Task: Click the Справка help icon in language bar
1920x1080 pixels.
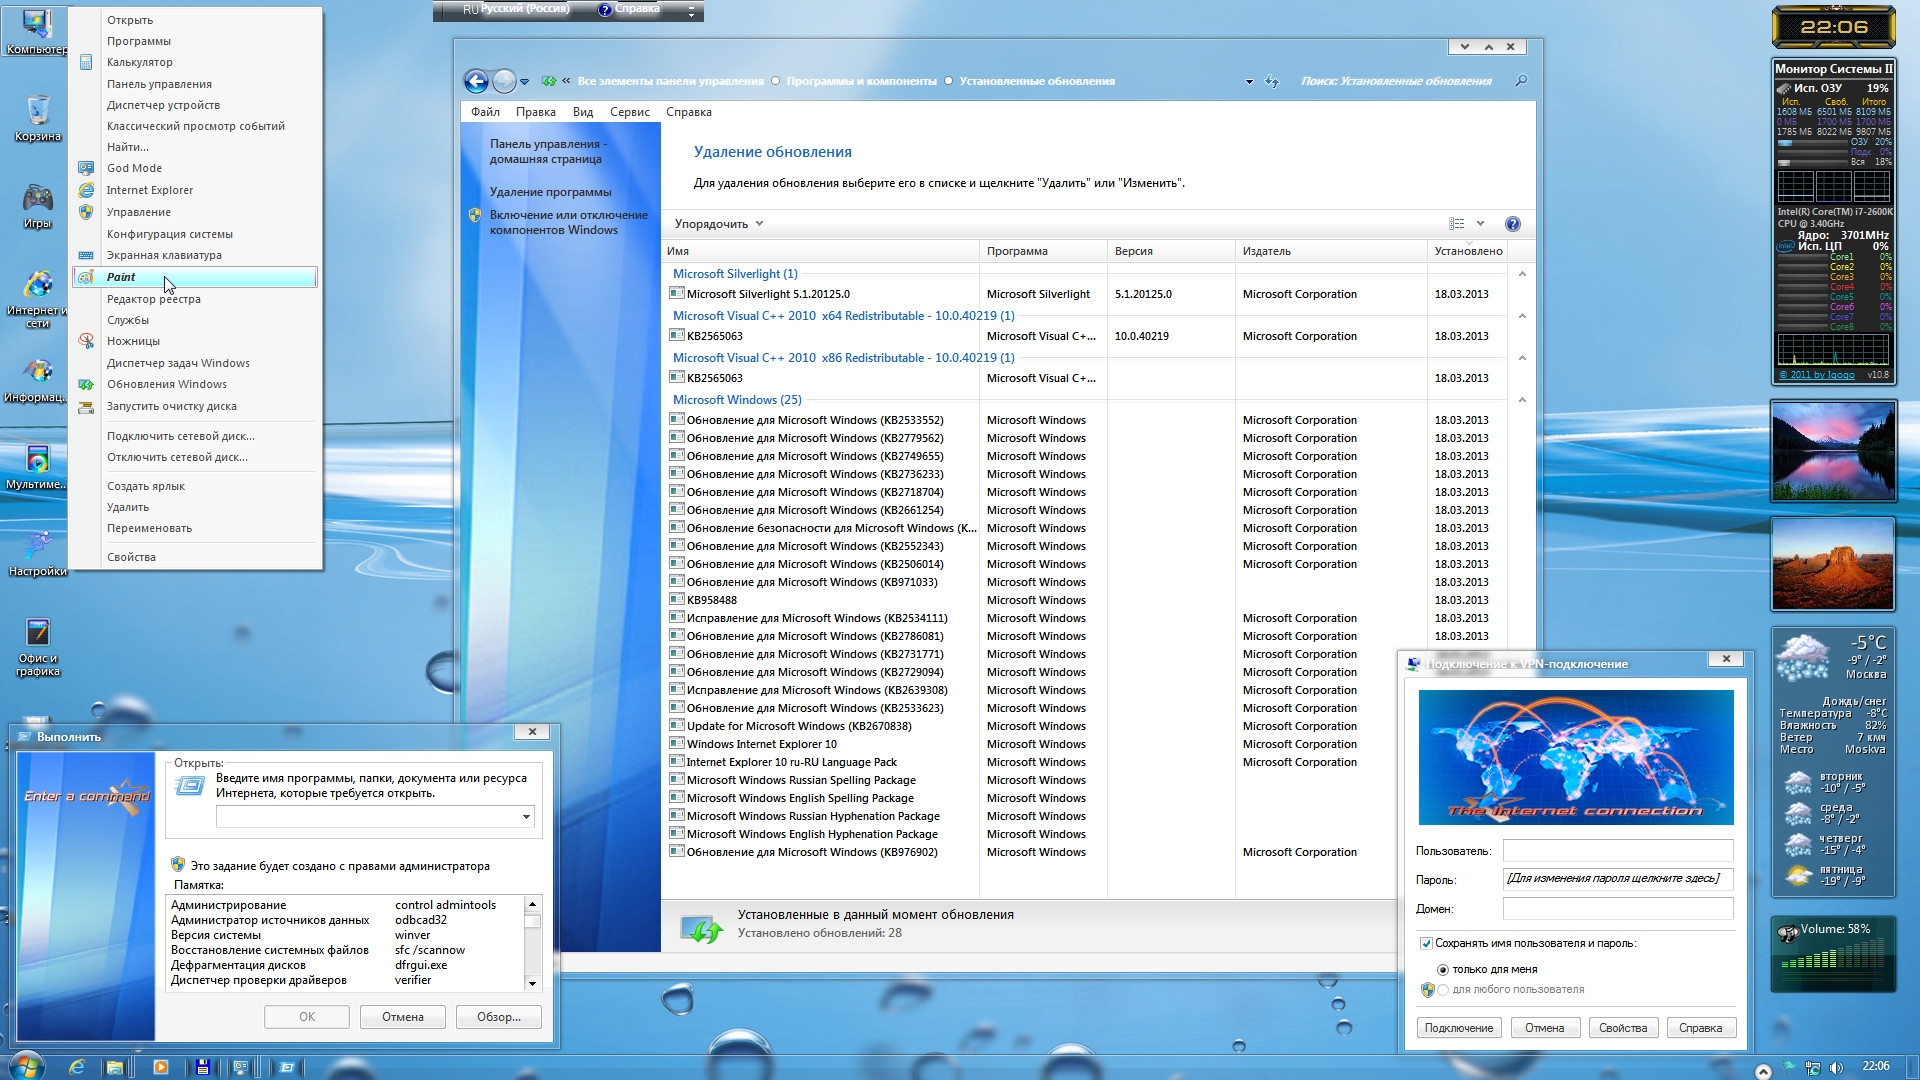Action: (x=605, y=9)
